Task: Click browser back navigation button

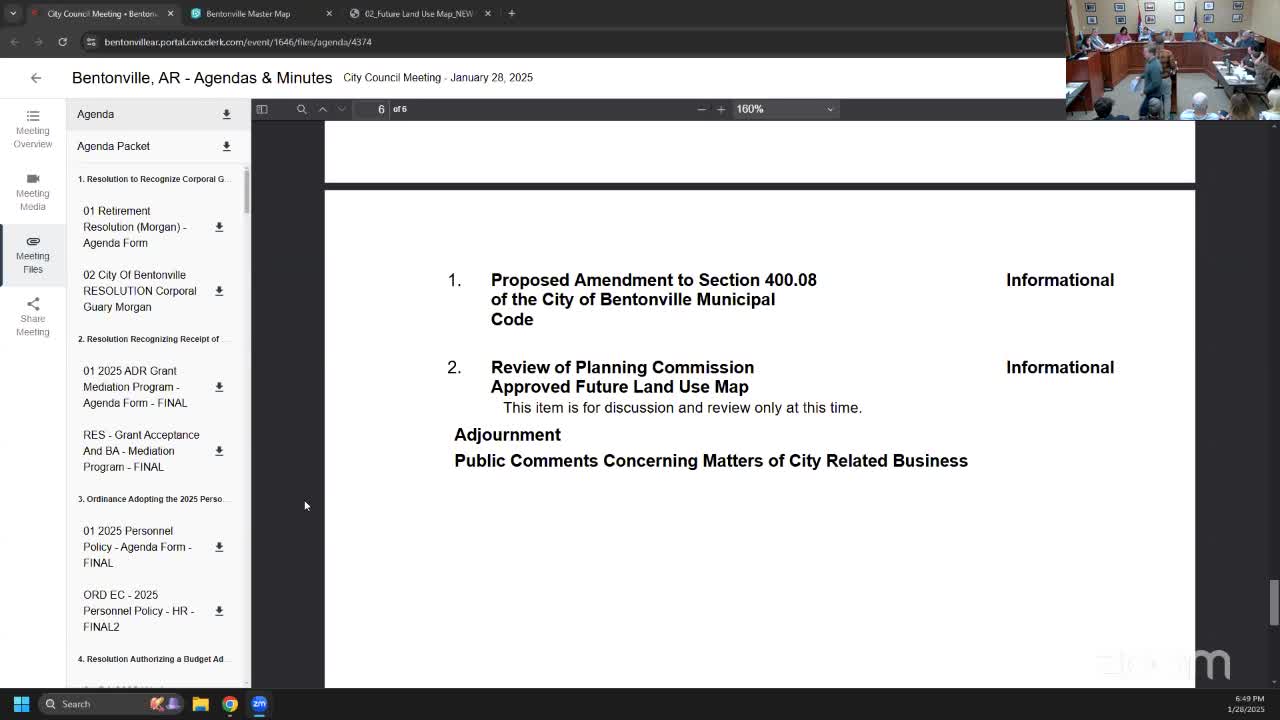Action: (x=14, y=42)
